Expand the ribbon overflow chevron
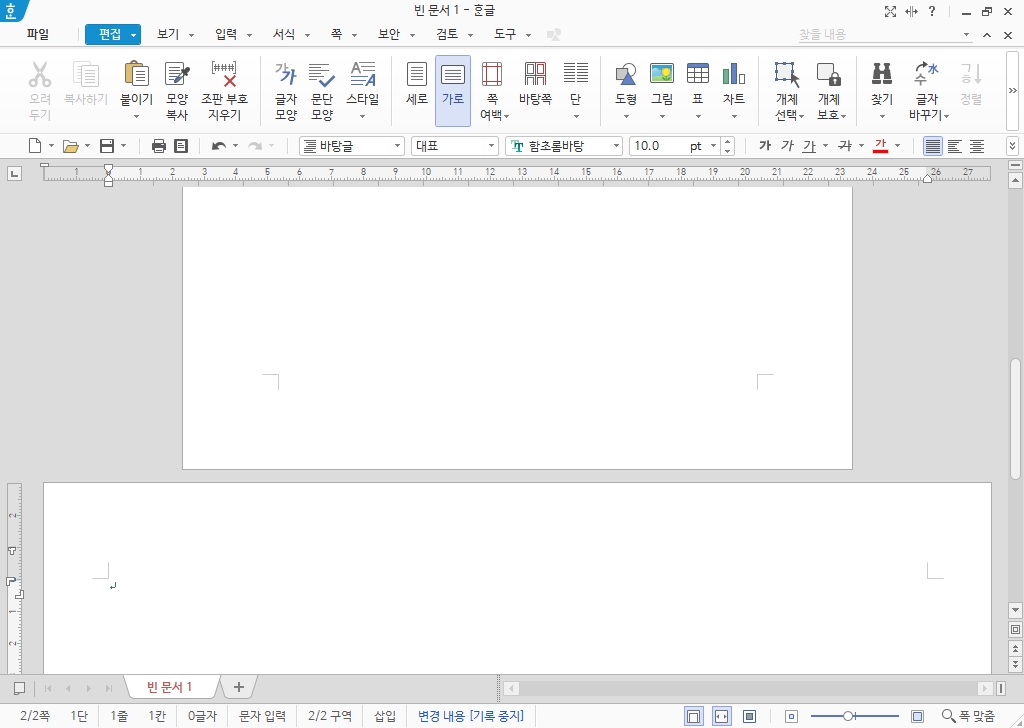Screen dimensions: 1024x728 (x=1013, y=90)
